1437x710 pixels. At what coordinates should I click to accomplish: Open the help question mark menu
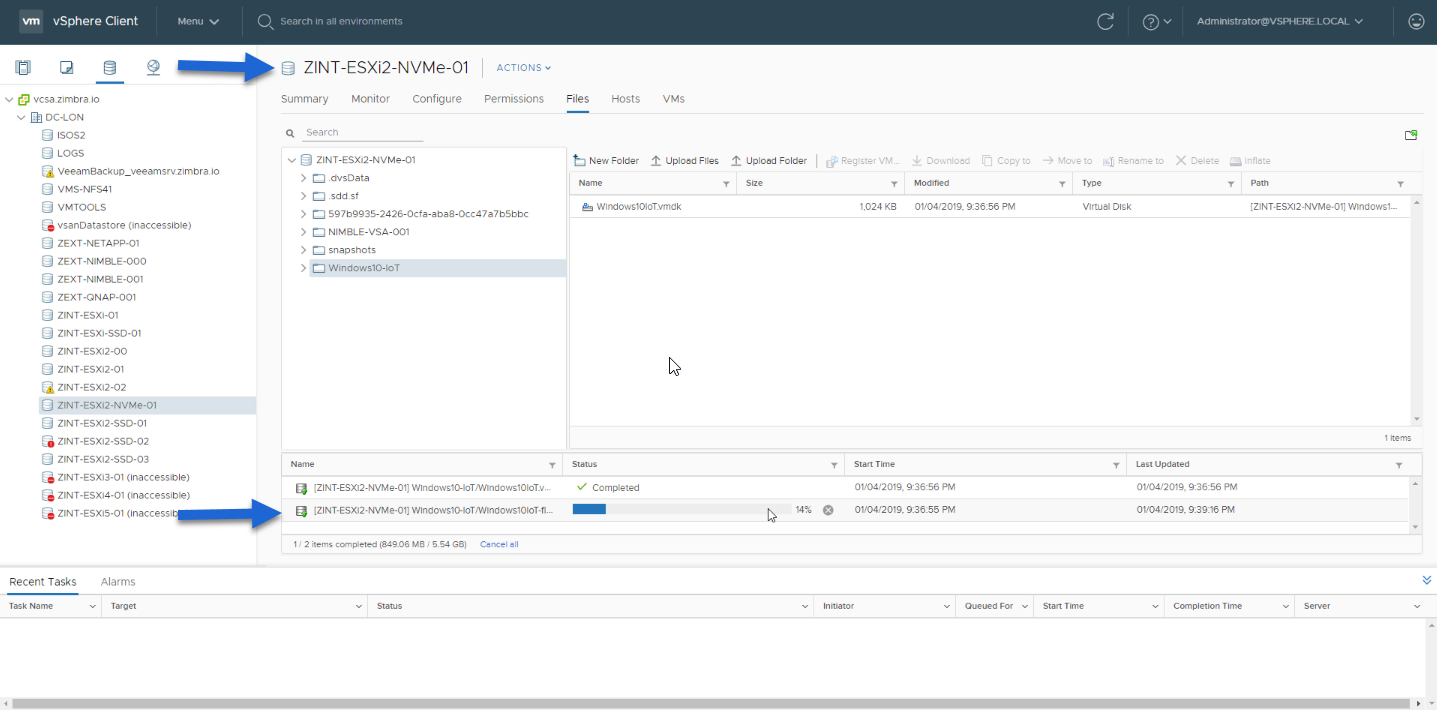click(1156, 21)
